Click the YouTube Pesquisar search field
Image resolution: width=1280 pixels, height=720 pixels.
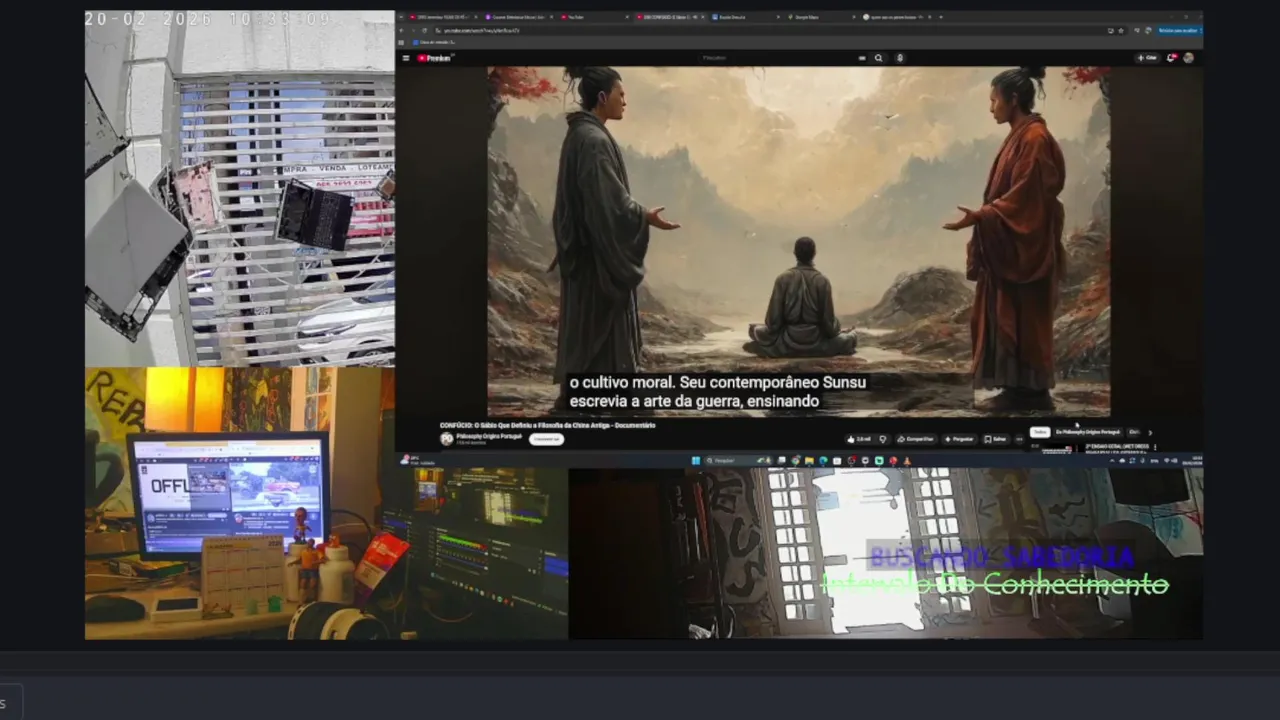coord(784,58)
